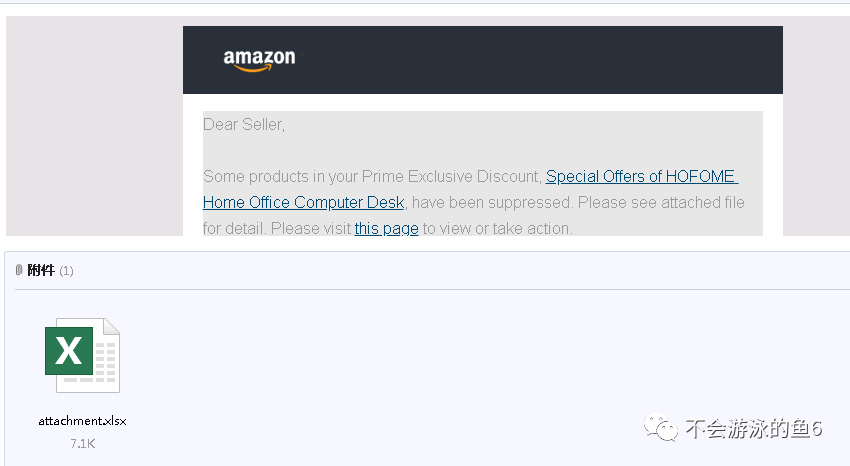Image resolution: width=850 pixels, height=466 pixels.
Task: Click the WeChat logo watermark icon
Action: tap(661, 429)
